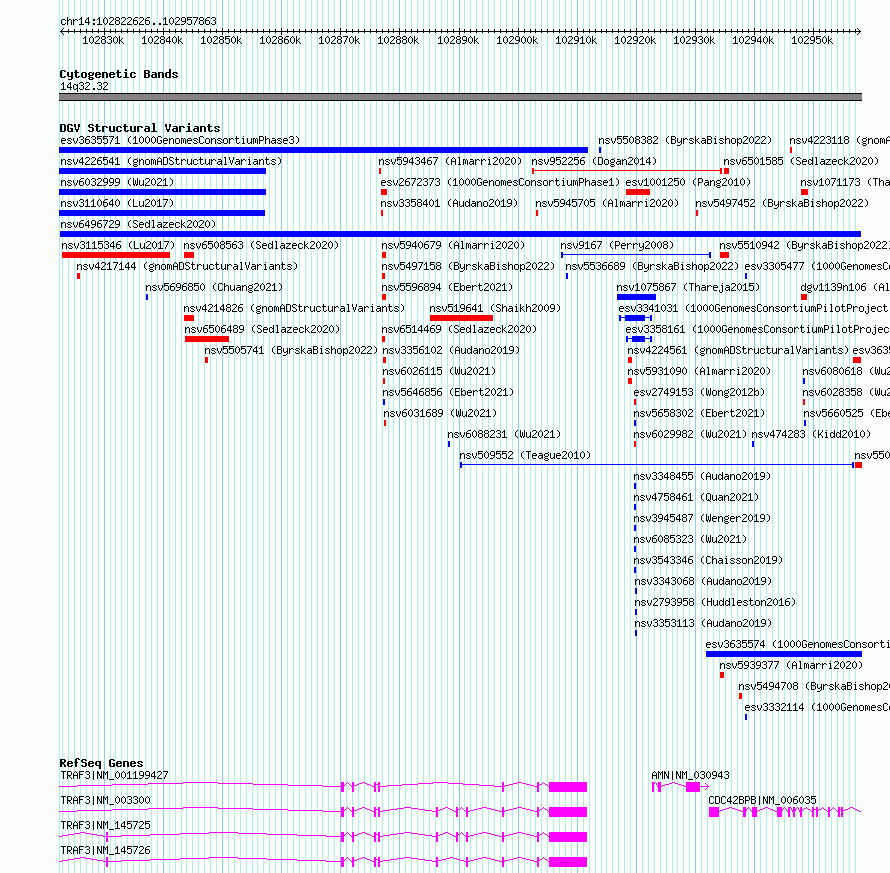This screenshot has width=890, height=873.
Task: Click nsv6501585 (Sedlazeck2020) label
Action: (801, 161)
